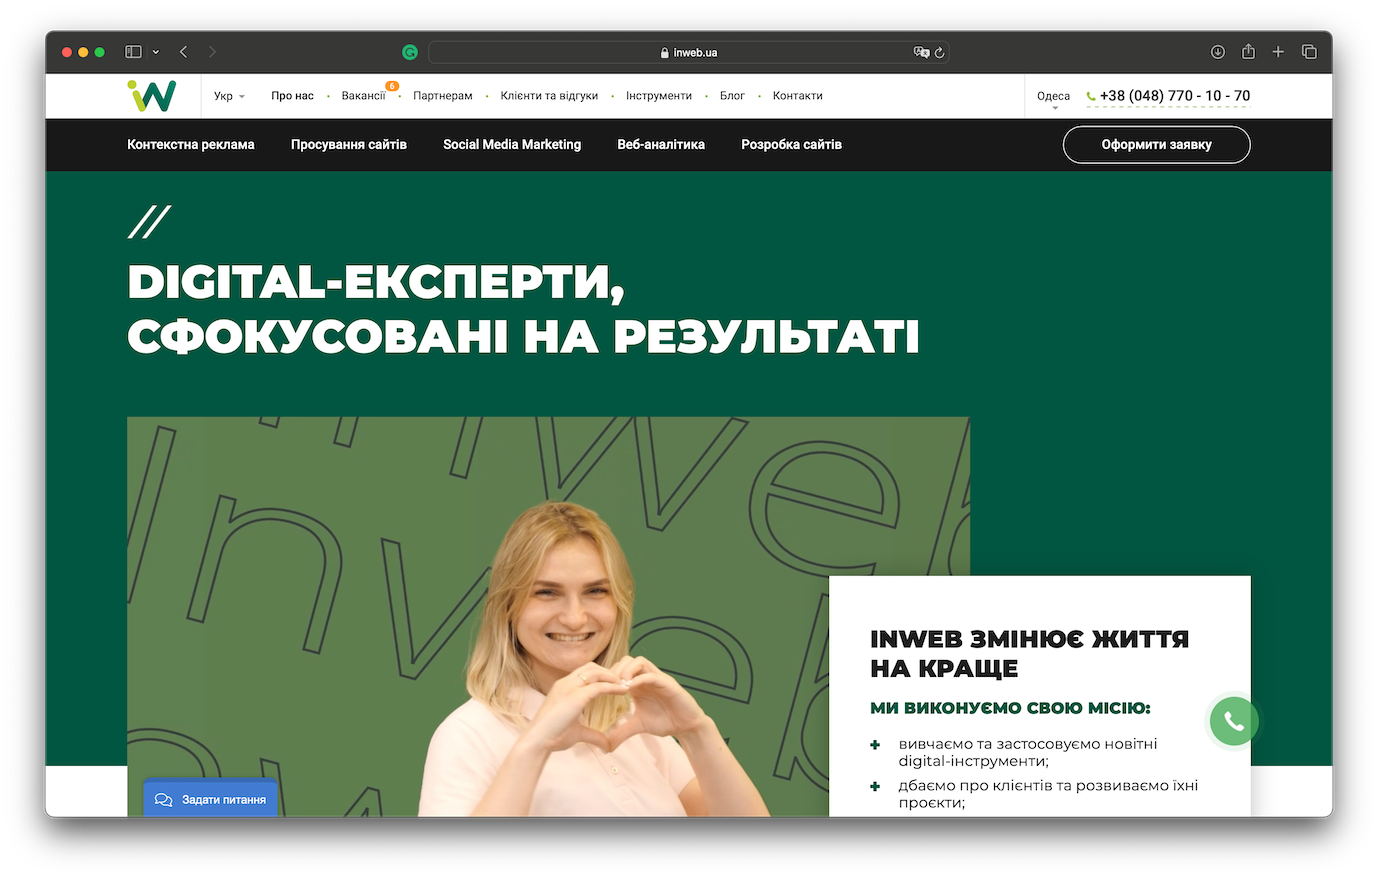Click the translate page icon

(921, 52)
